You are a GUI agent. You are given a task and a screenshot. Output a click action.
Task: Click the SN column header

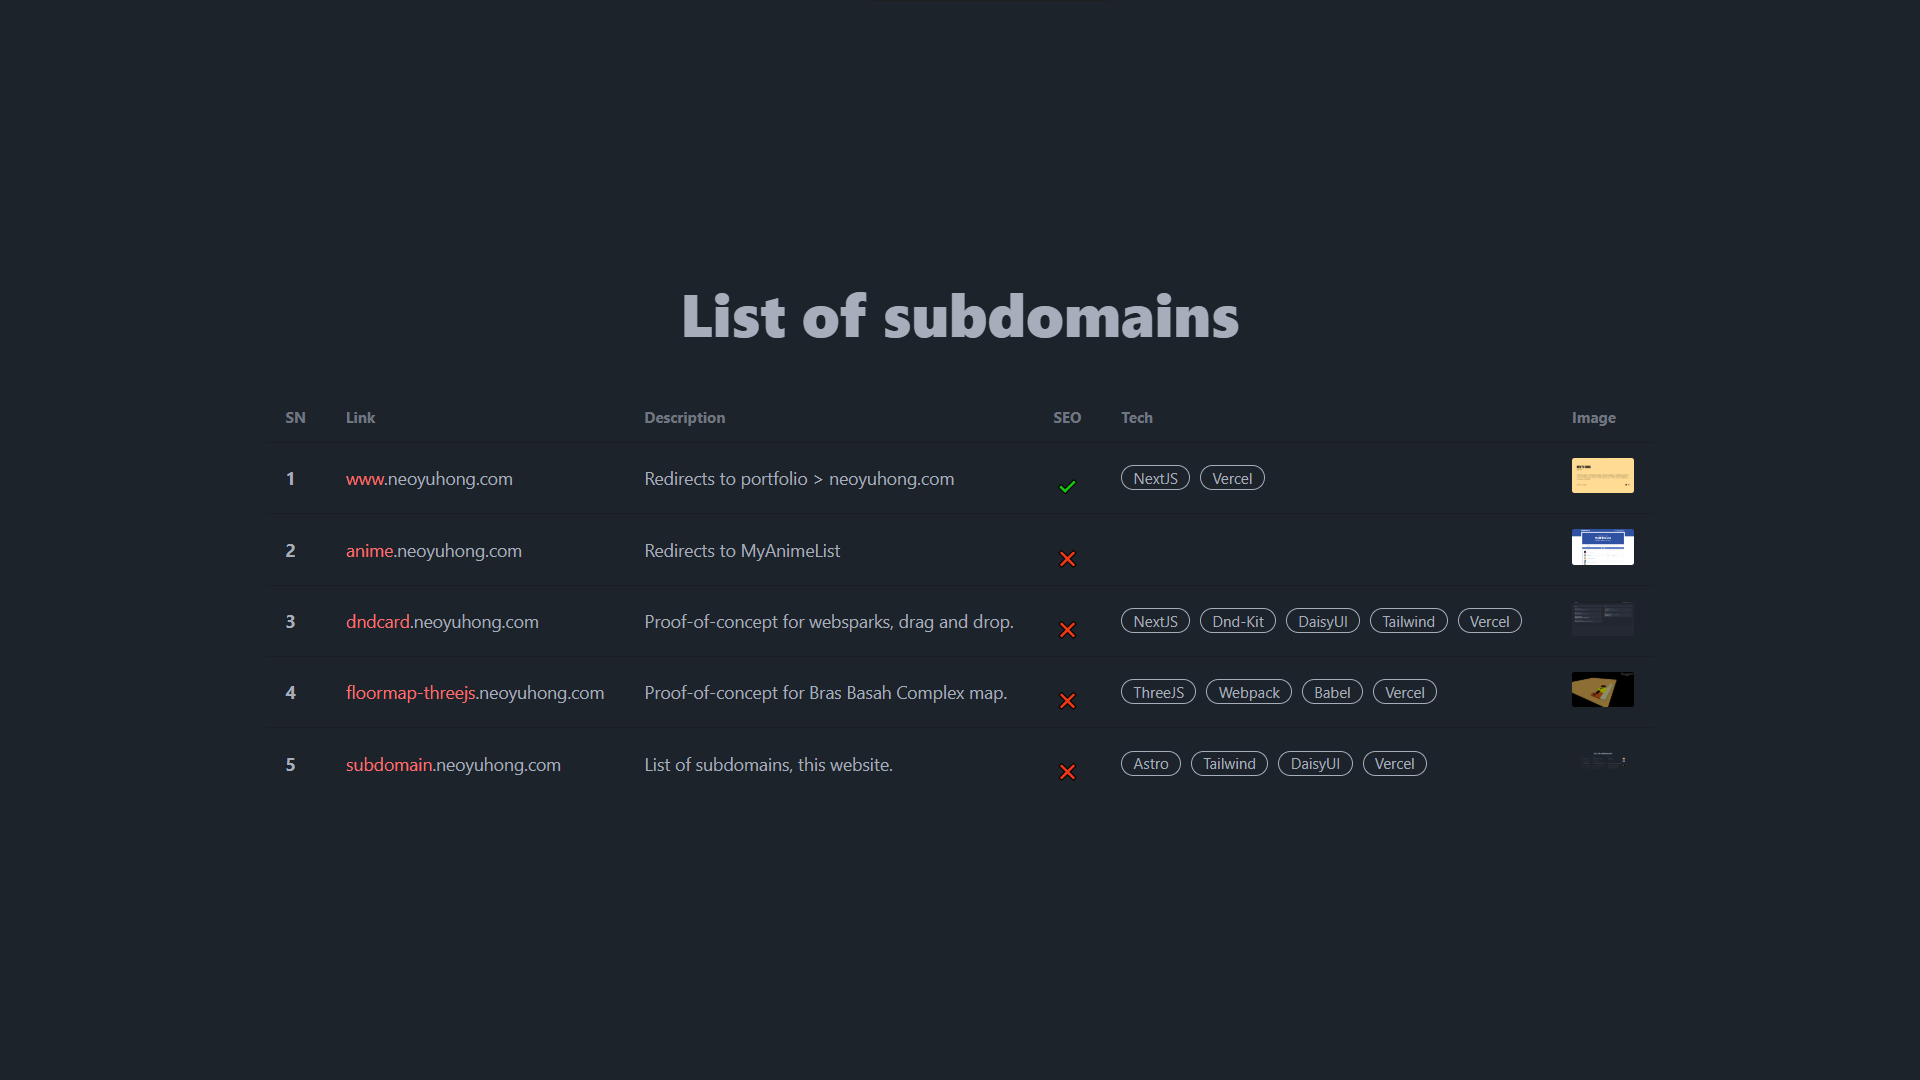pos(295,417)
